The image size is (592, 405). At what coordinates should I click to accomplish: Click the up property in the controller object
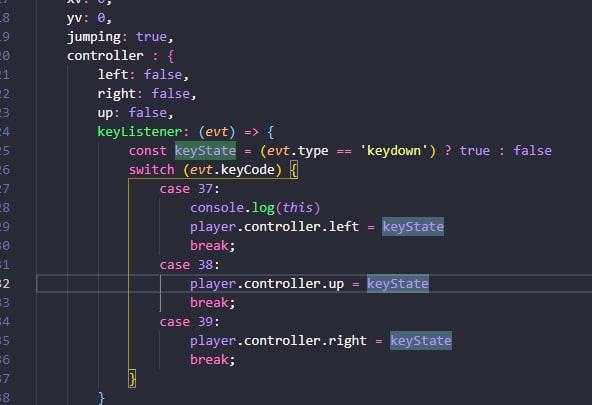pyautogui.click(x=105, y=113)
